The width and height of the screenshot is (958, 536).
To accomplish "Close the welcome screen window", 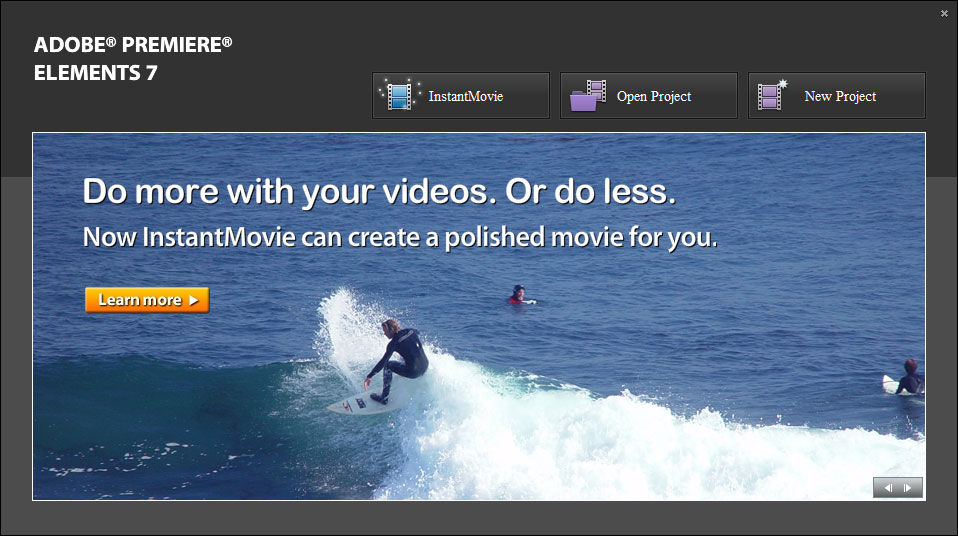I will click(x=944, y=13).
